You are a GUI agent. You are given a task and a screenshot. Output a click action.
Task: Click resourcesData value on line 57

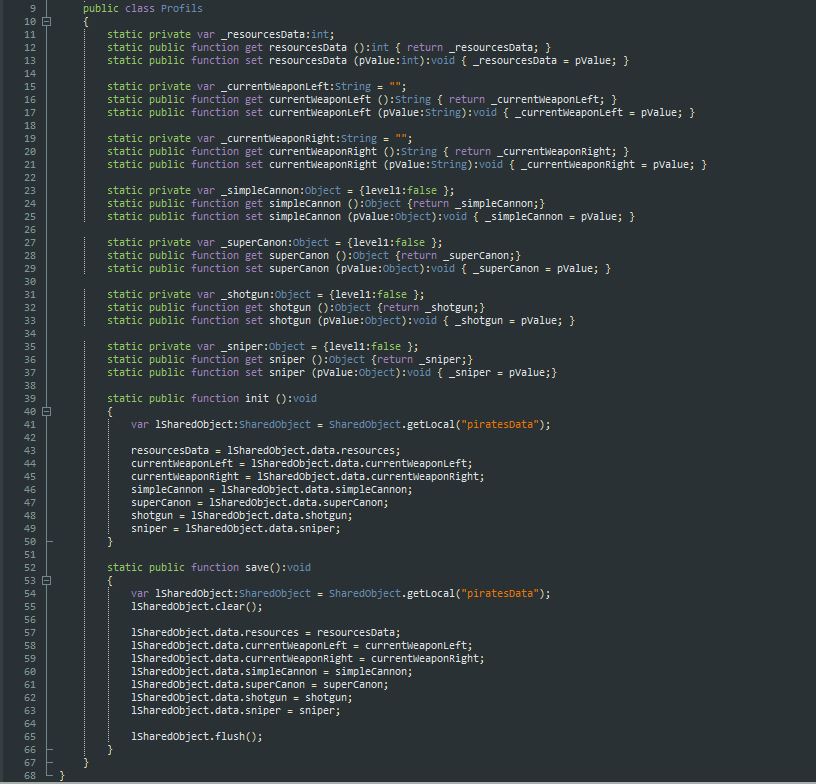355,633
